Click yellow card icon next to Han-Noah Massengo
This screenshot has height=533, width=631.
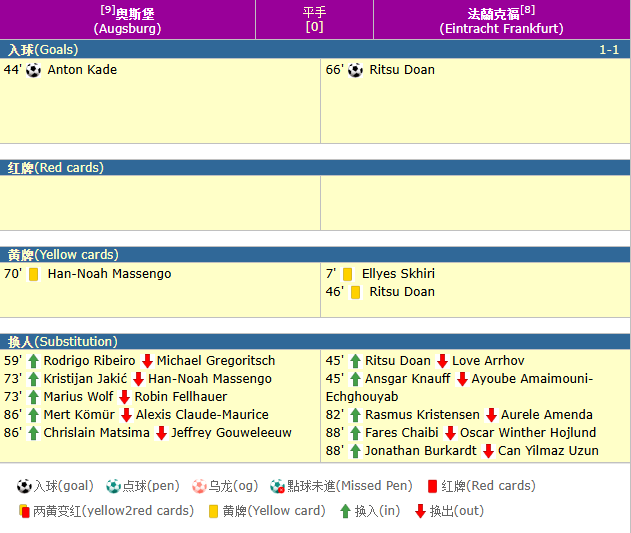click(34, 274)
